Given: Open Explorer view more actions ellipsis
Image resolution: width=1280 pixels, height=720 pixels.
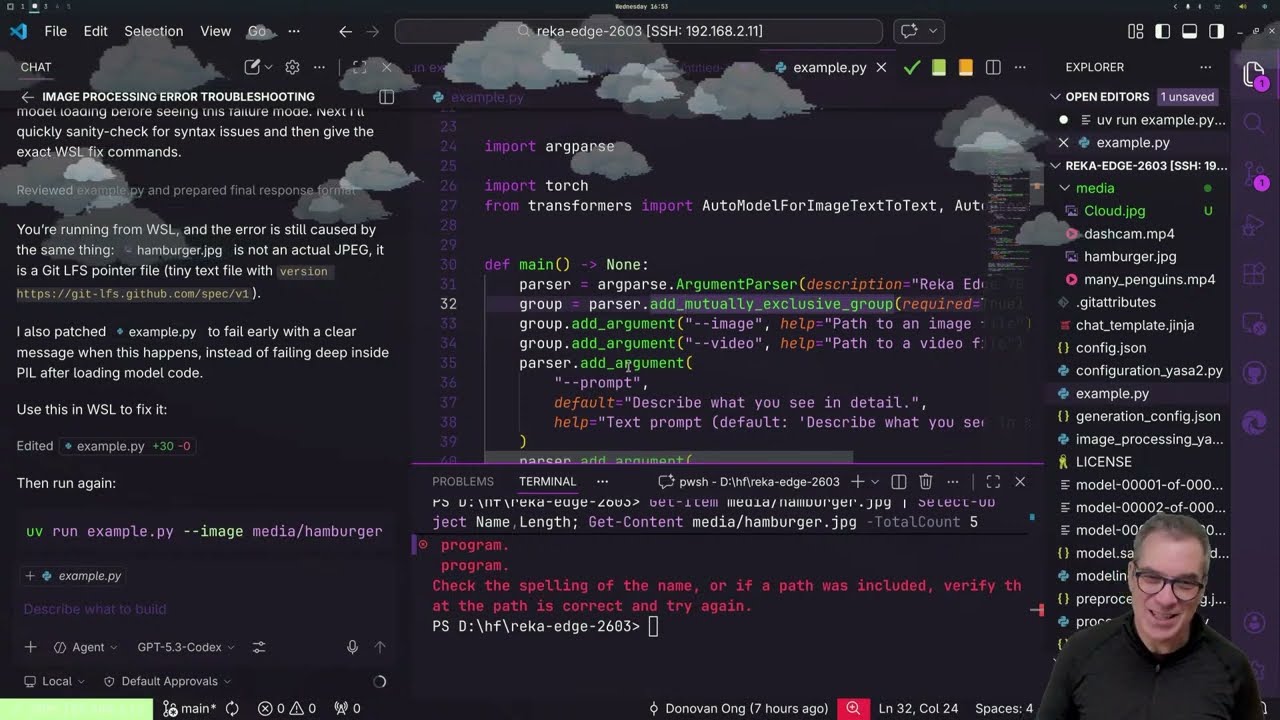Looking at the screenshot, I should [1206, 67].
